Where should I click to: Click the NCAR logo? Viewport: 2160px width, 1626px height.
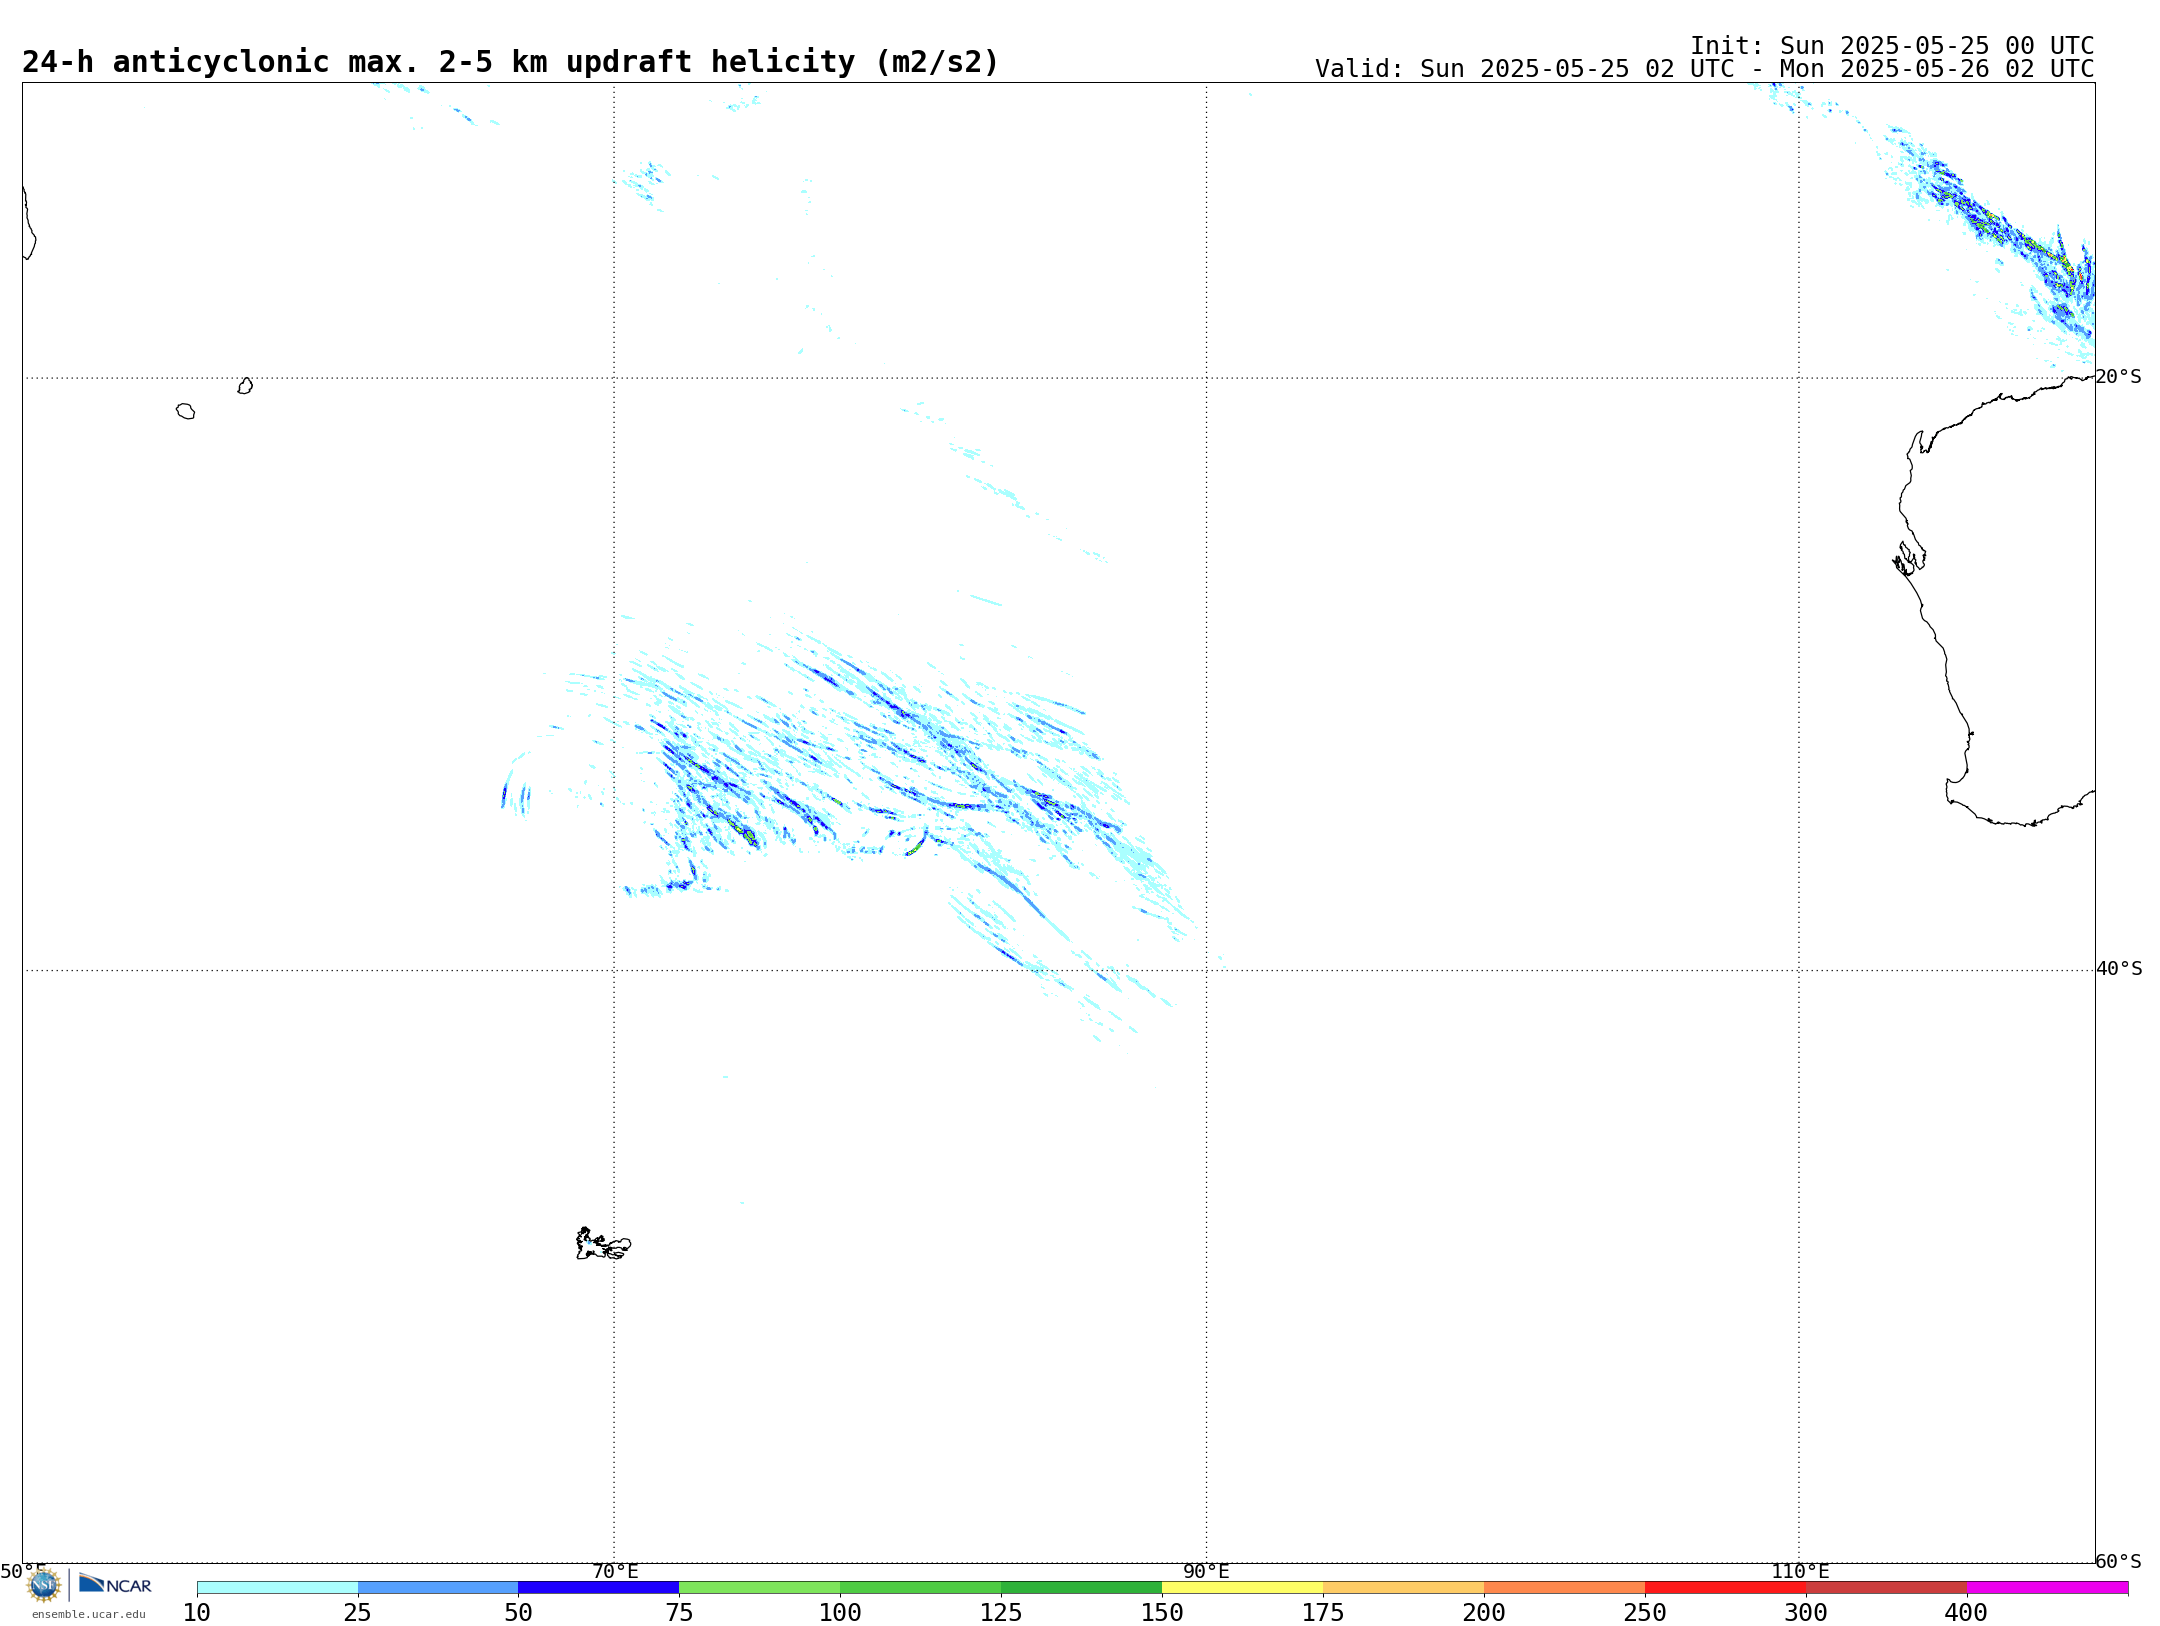115,1585
